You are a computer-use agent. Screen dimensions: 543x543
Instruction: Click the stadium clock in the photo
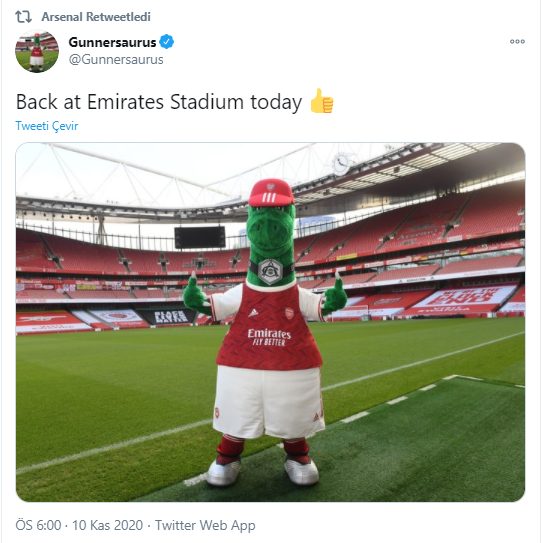(x=341, y=163)
